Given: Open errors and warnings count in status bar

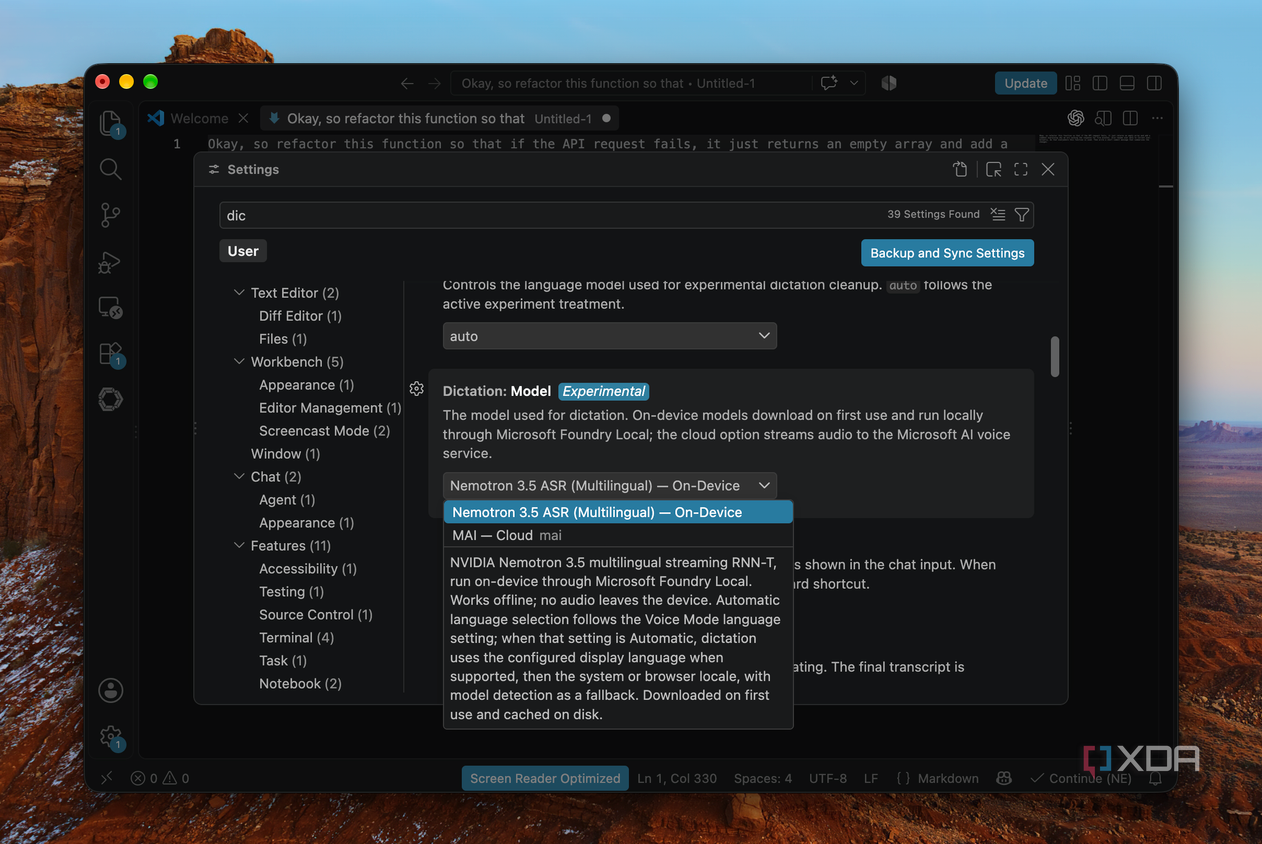Looking at the screenshot, I should [160, 778].
